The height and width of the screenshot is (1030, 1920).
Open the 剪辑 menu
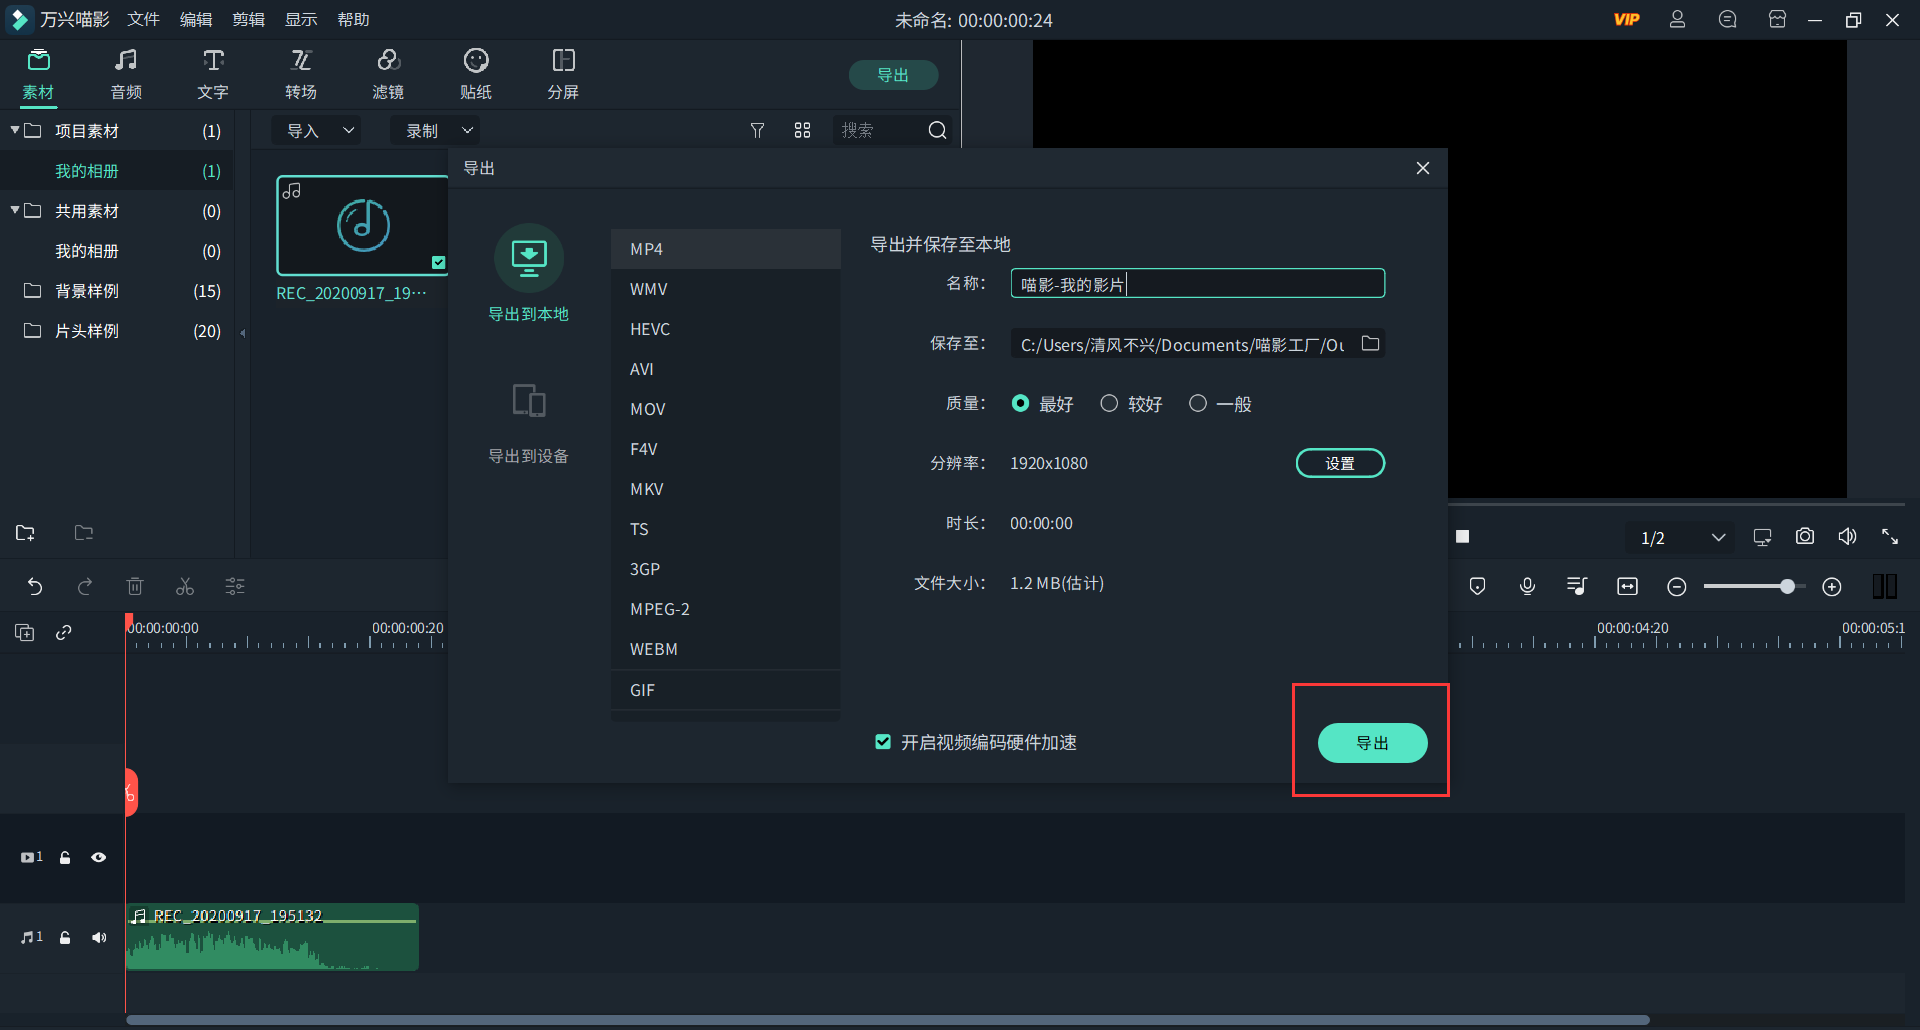(x=248, y=20)
